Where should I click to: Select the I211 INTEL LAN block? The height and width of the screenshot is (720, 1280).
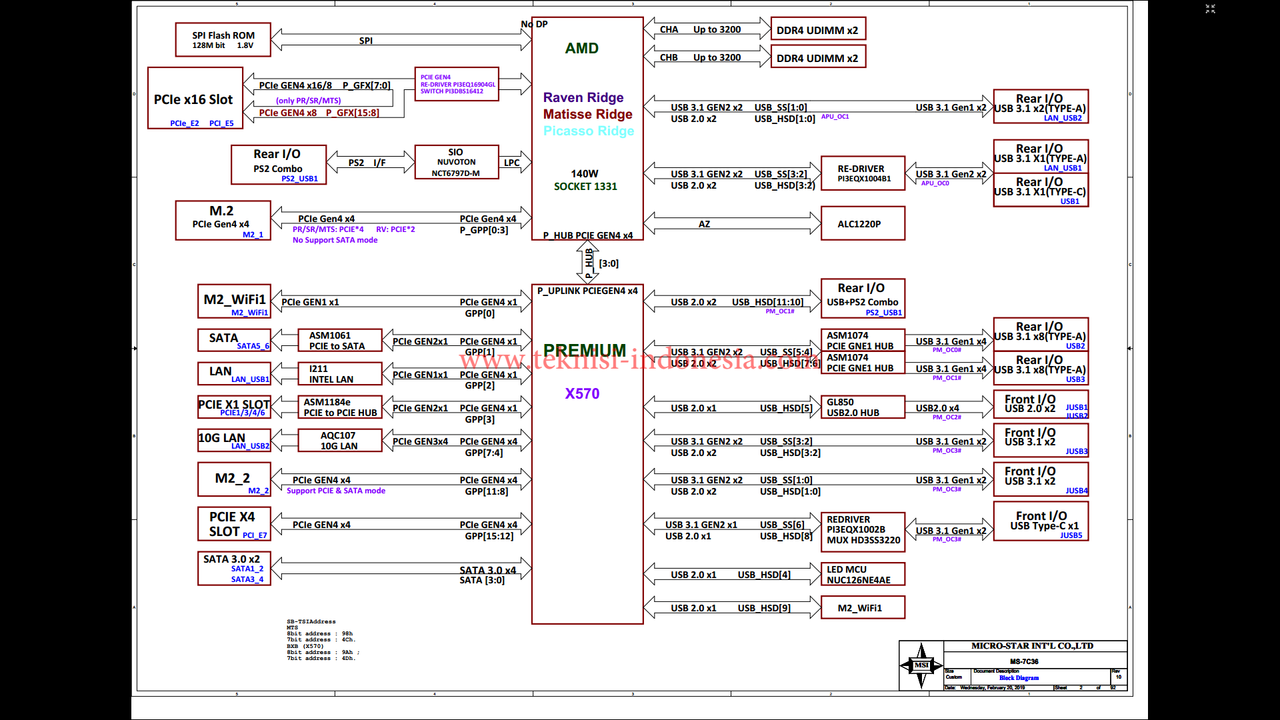point(339,373)
